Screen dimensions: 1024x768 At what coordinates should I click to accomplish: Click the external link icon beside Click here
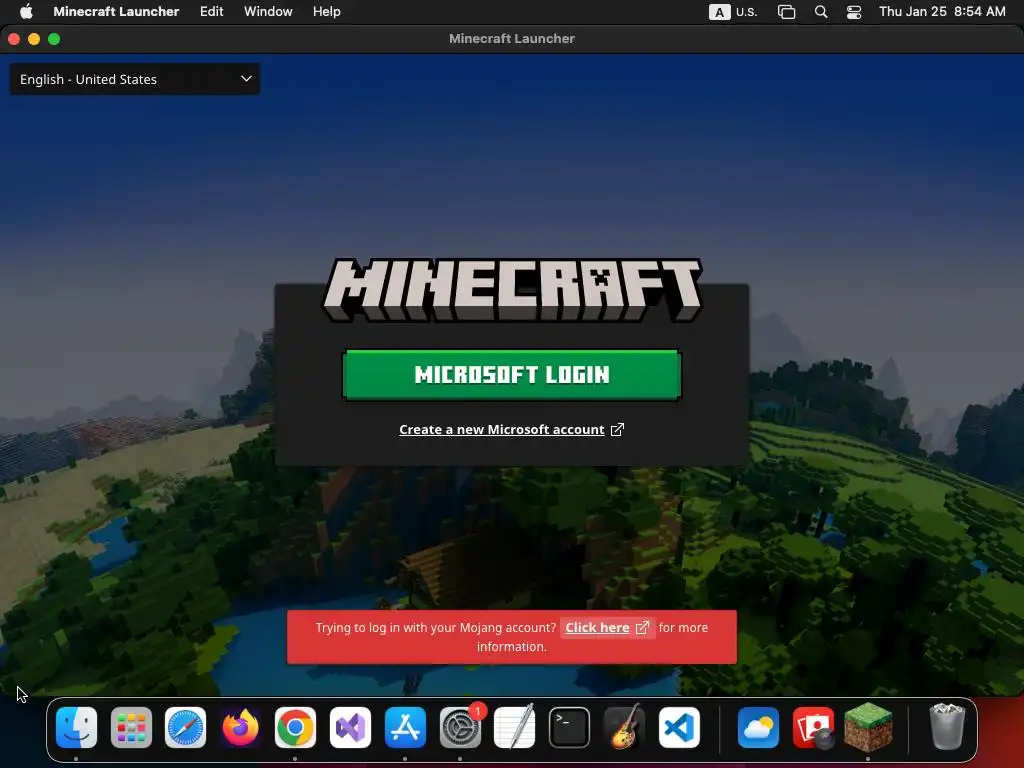643,627
